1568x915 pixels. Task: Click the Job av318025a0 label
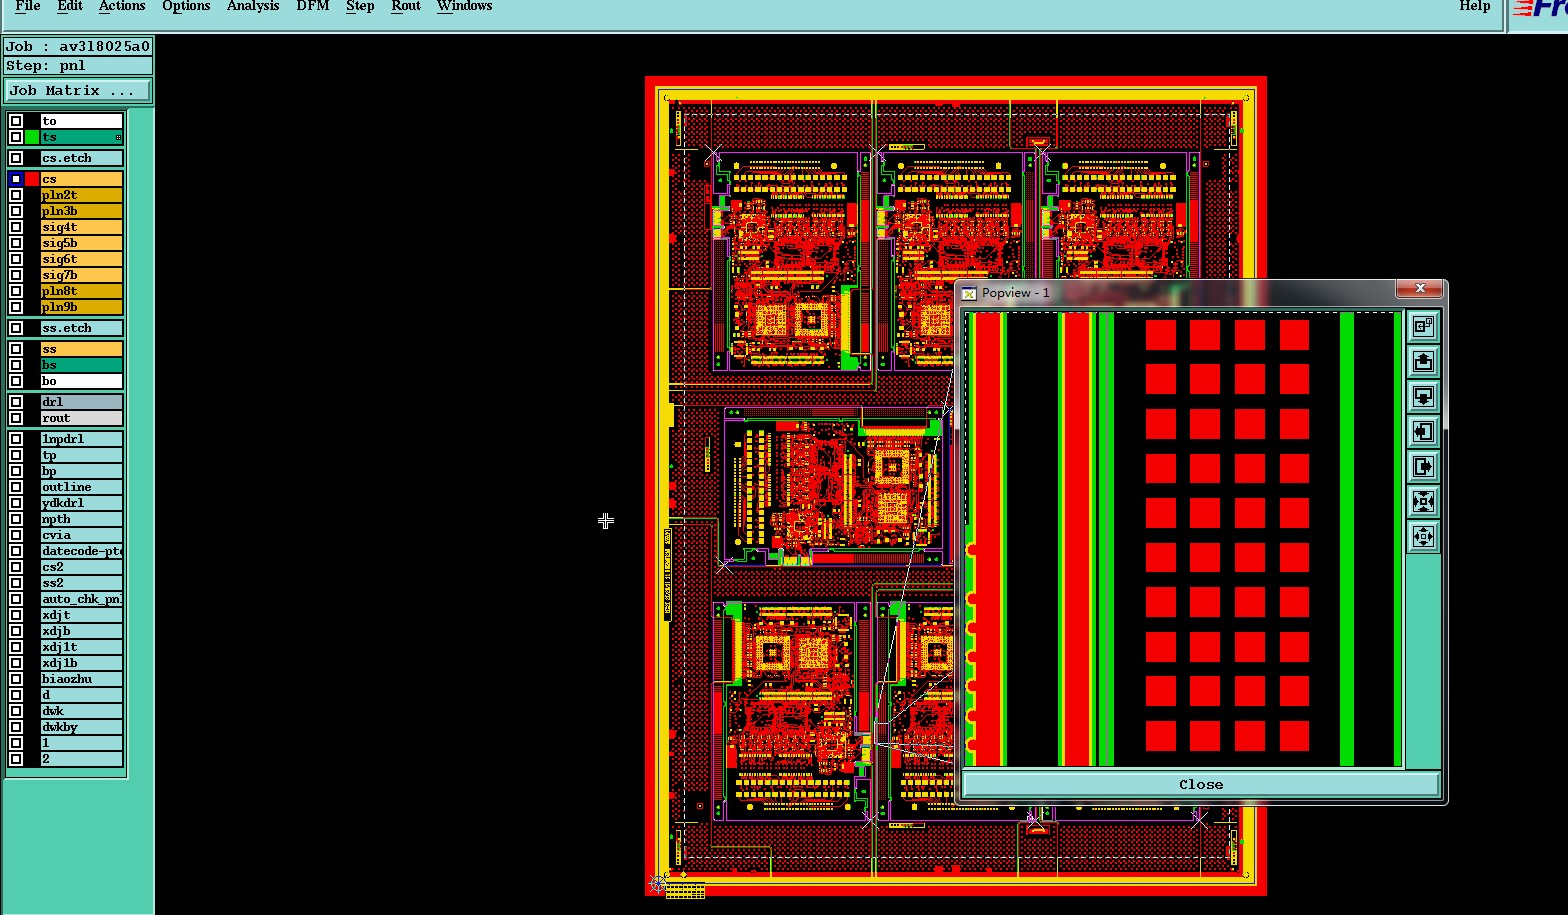point(78,46)
